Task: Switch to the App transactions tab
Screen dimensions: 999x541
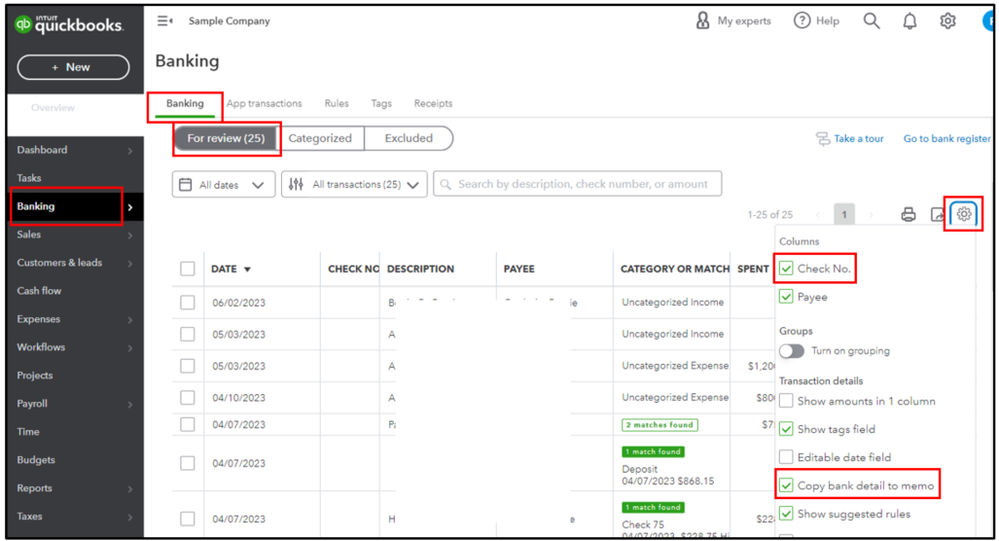Action: pos(264,103)
